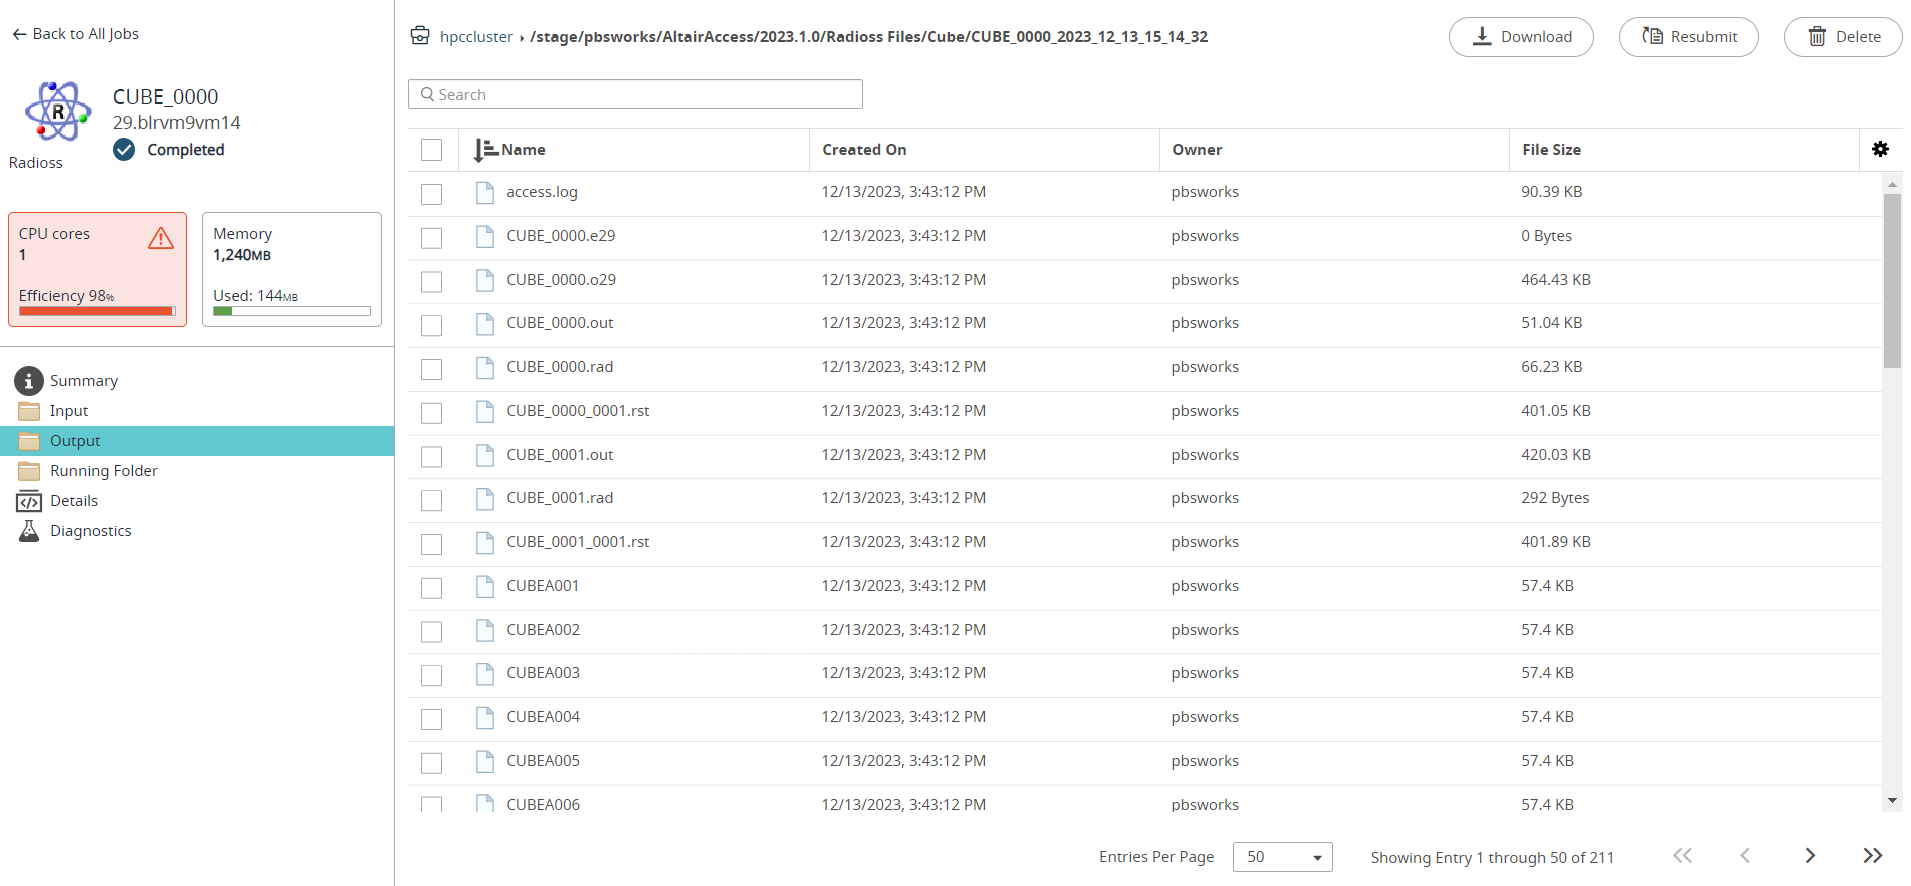The width and height of the screenshot is (1911, 886).
Task: Click the Completed status checkmark icon
Action: [124, 150]
